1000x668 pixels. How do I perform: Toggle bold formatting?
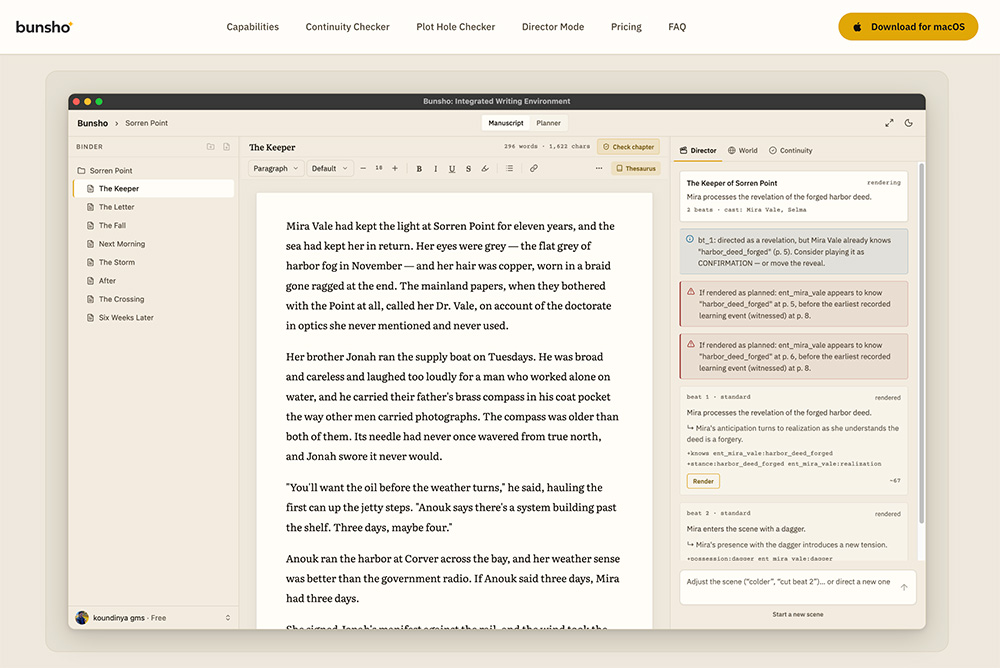419,168
